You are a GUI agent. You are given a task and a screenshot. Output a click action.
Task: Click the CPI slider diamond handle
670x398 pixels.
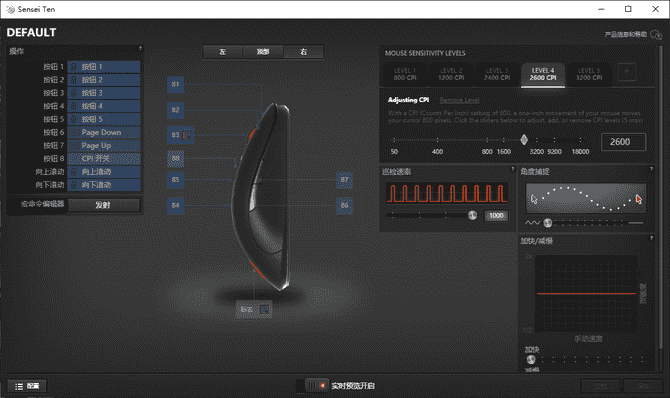524,140
